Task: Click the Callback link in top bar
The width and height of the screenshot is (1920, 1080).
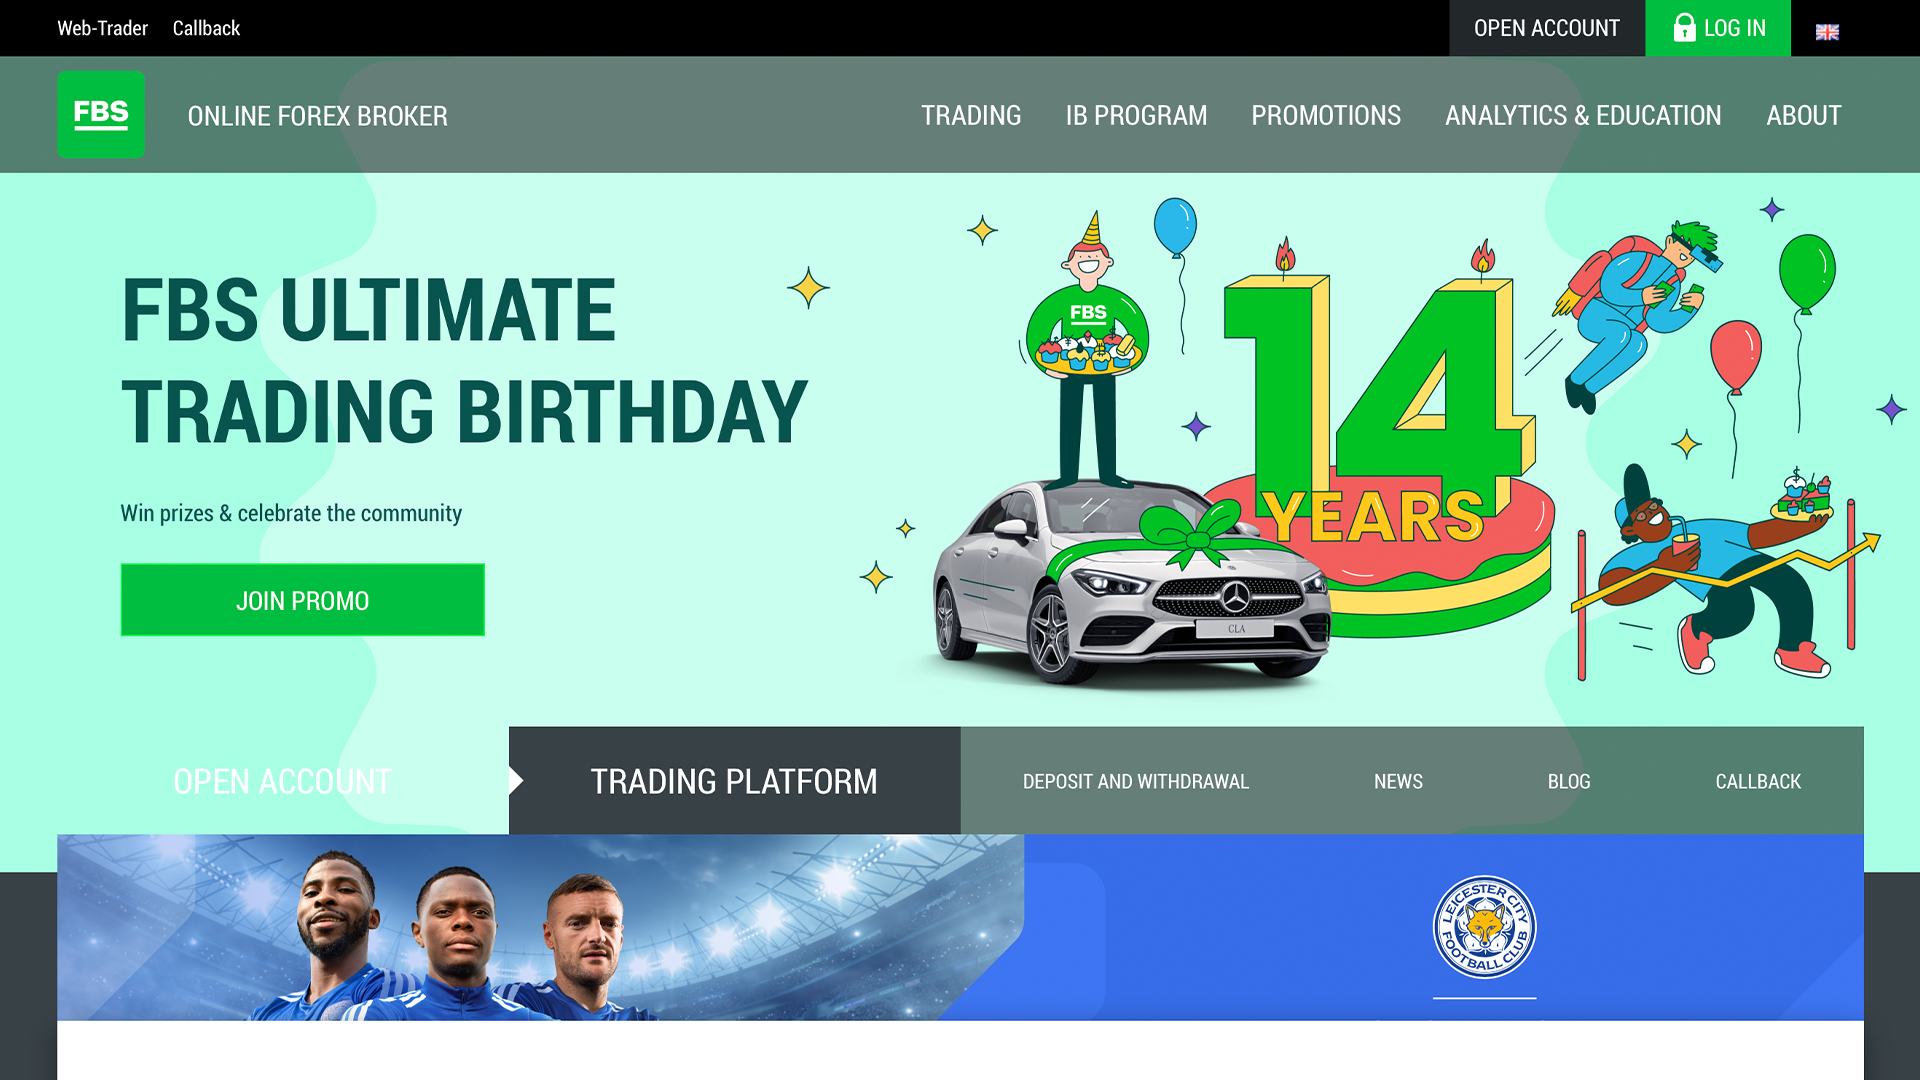Action: (206, 28)
